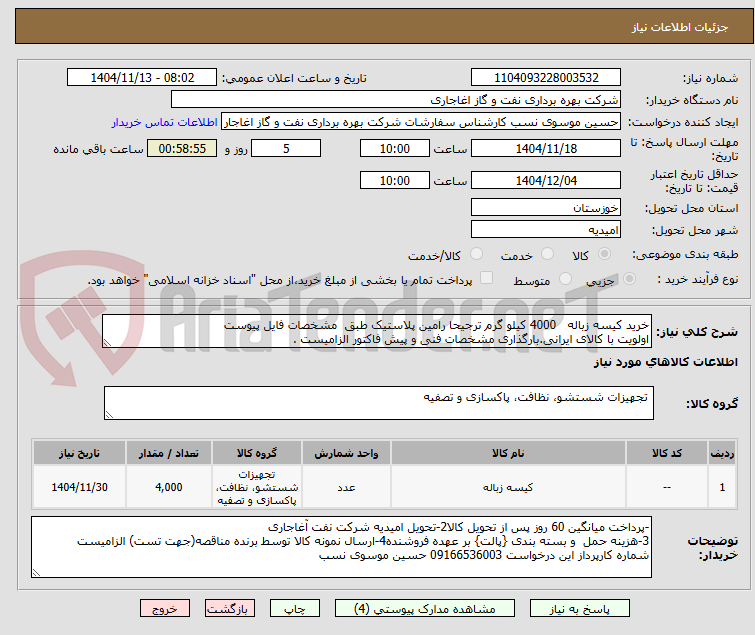
Task: Click the نام کالا column header
Action: click(508, 453)
